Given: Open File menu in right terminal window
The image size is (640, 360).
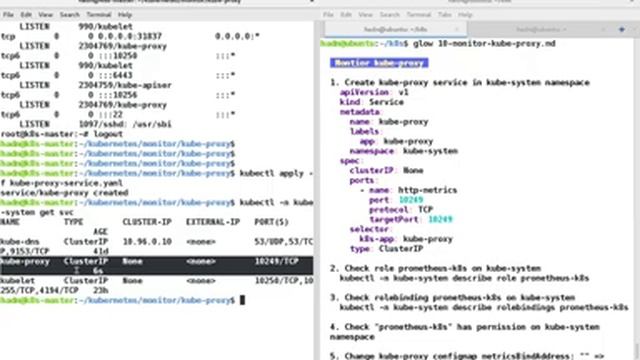Looking at the screenshot, I should 328,15.
